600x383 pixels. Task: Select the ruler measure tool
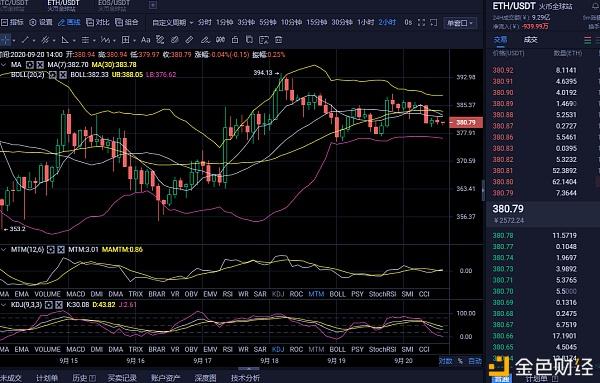click(189, 40)
